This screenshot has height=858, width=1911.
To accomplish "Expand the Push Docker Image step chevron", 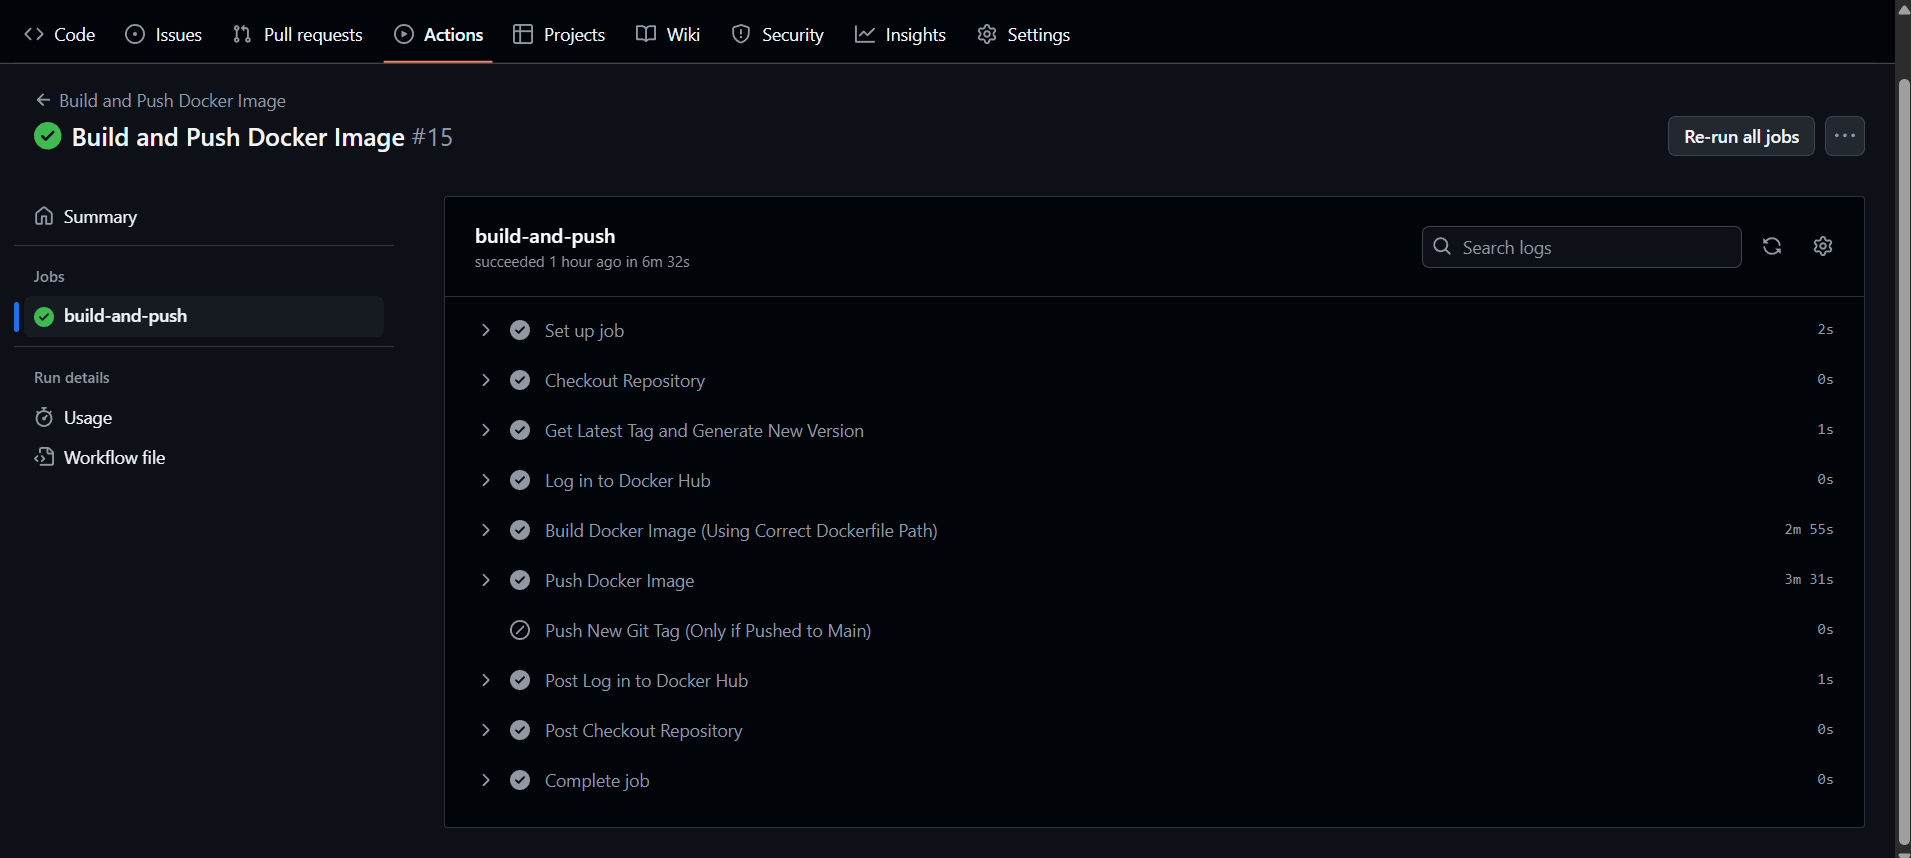I will coord(486,580).
